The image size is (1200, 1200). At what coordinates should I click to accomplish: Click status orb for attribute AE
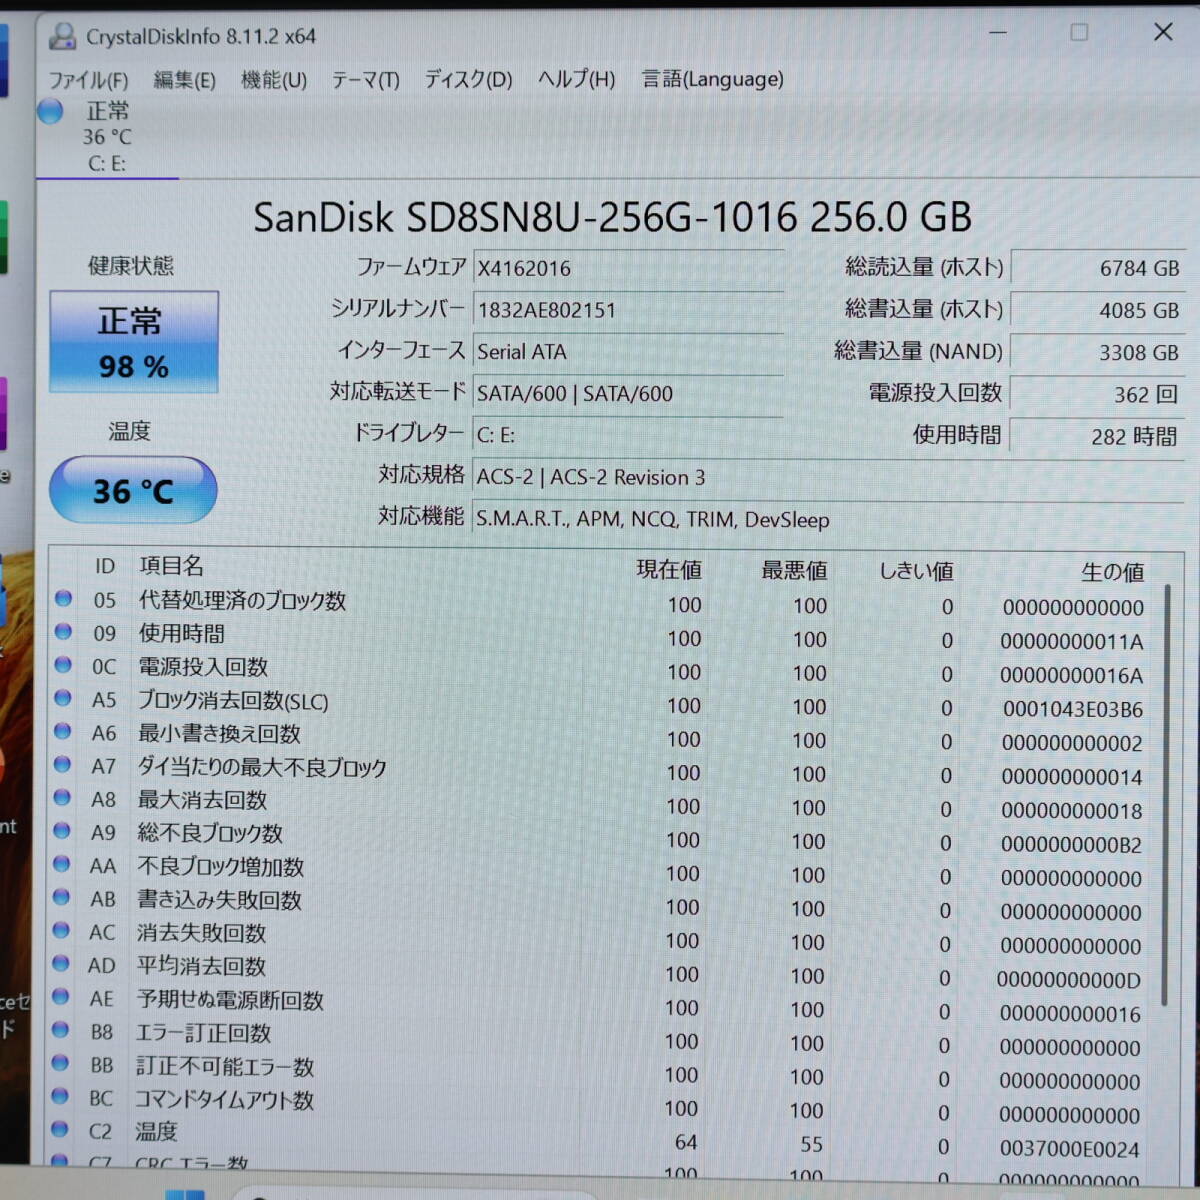point(61,996)
